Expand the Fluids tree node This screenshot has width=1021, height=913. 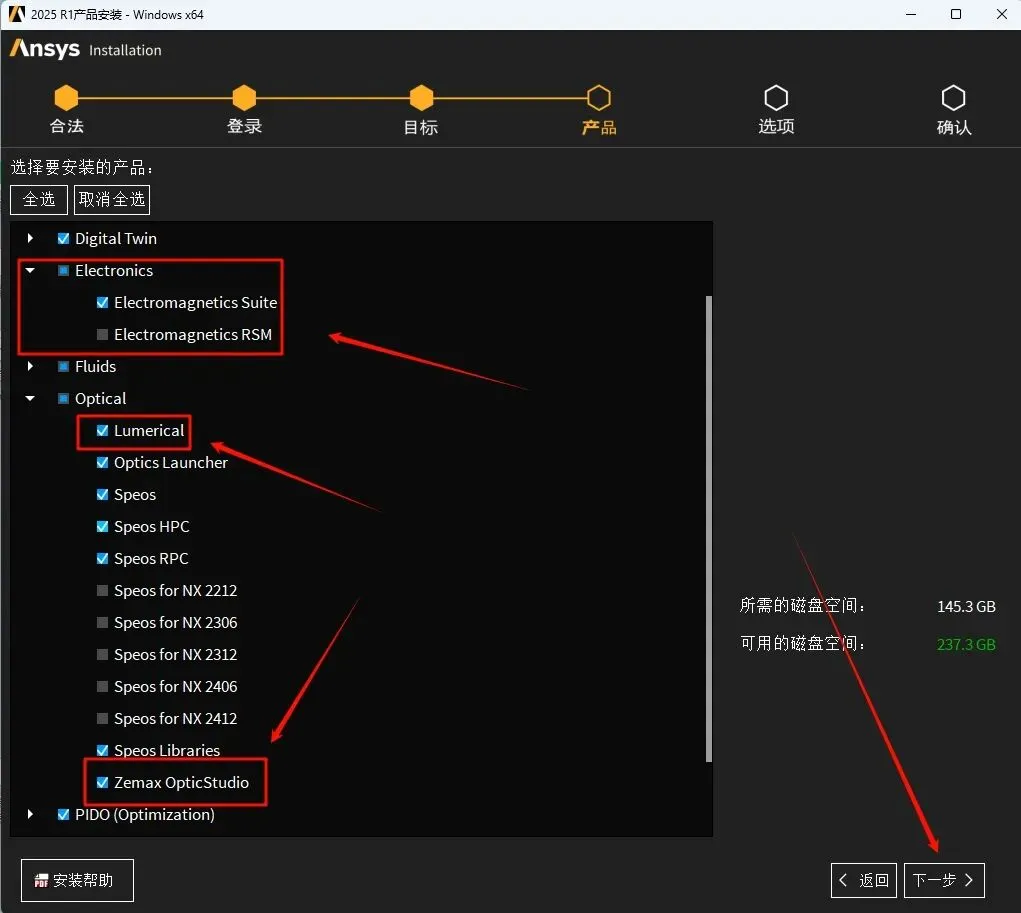[x=30, y=366]
